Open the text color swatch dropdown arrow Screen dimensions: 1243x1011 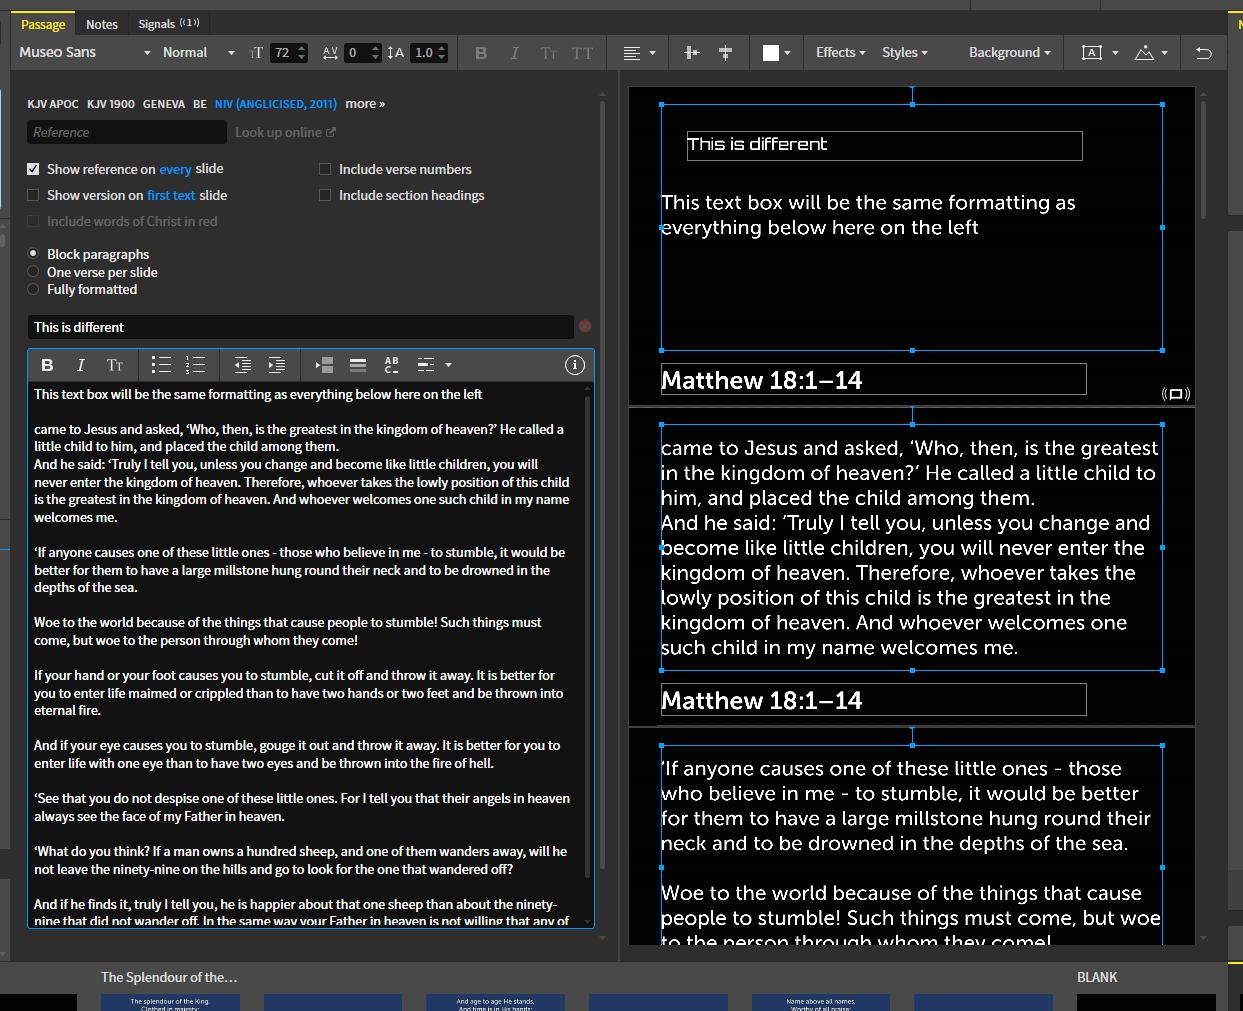(788, 53)
